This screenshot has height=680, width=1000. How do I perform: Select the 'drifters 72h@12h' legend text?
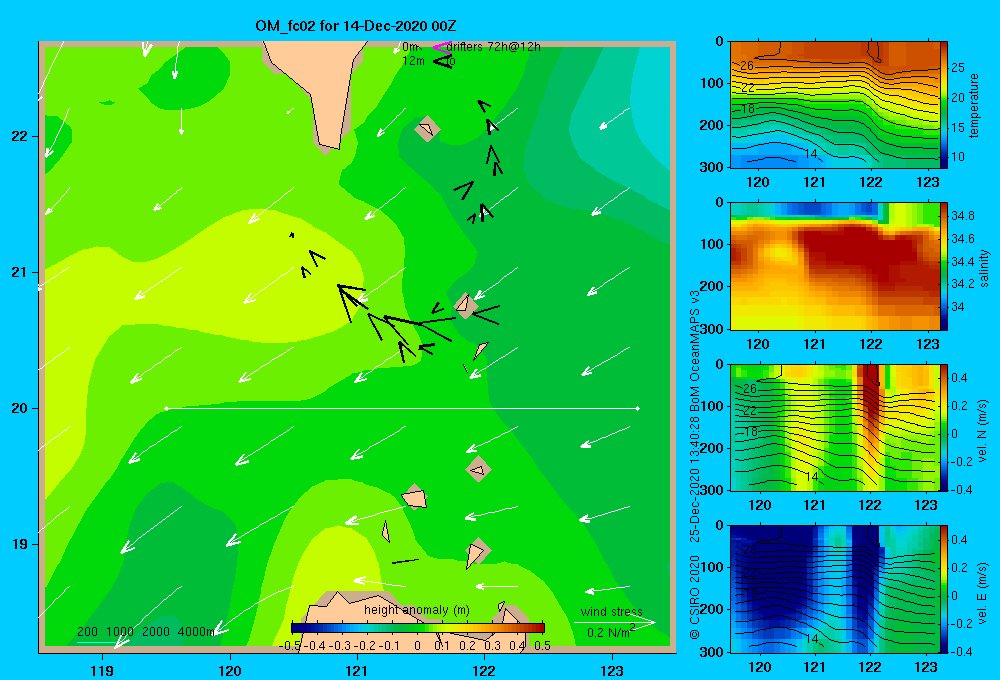494,47
